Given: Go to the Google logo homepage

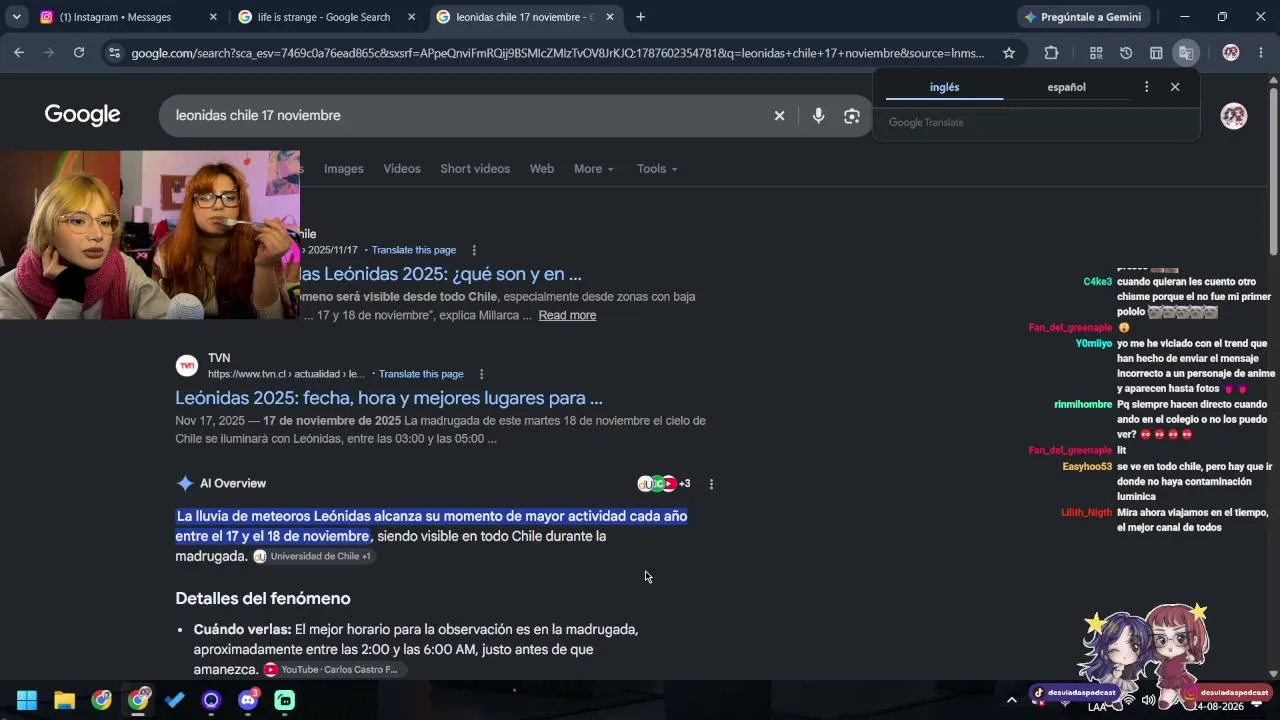Looking at the screenshot, I should [82, 115].
